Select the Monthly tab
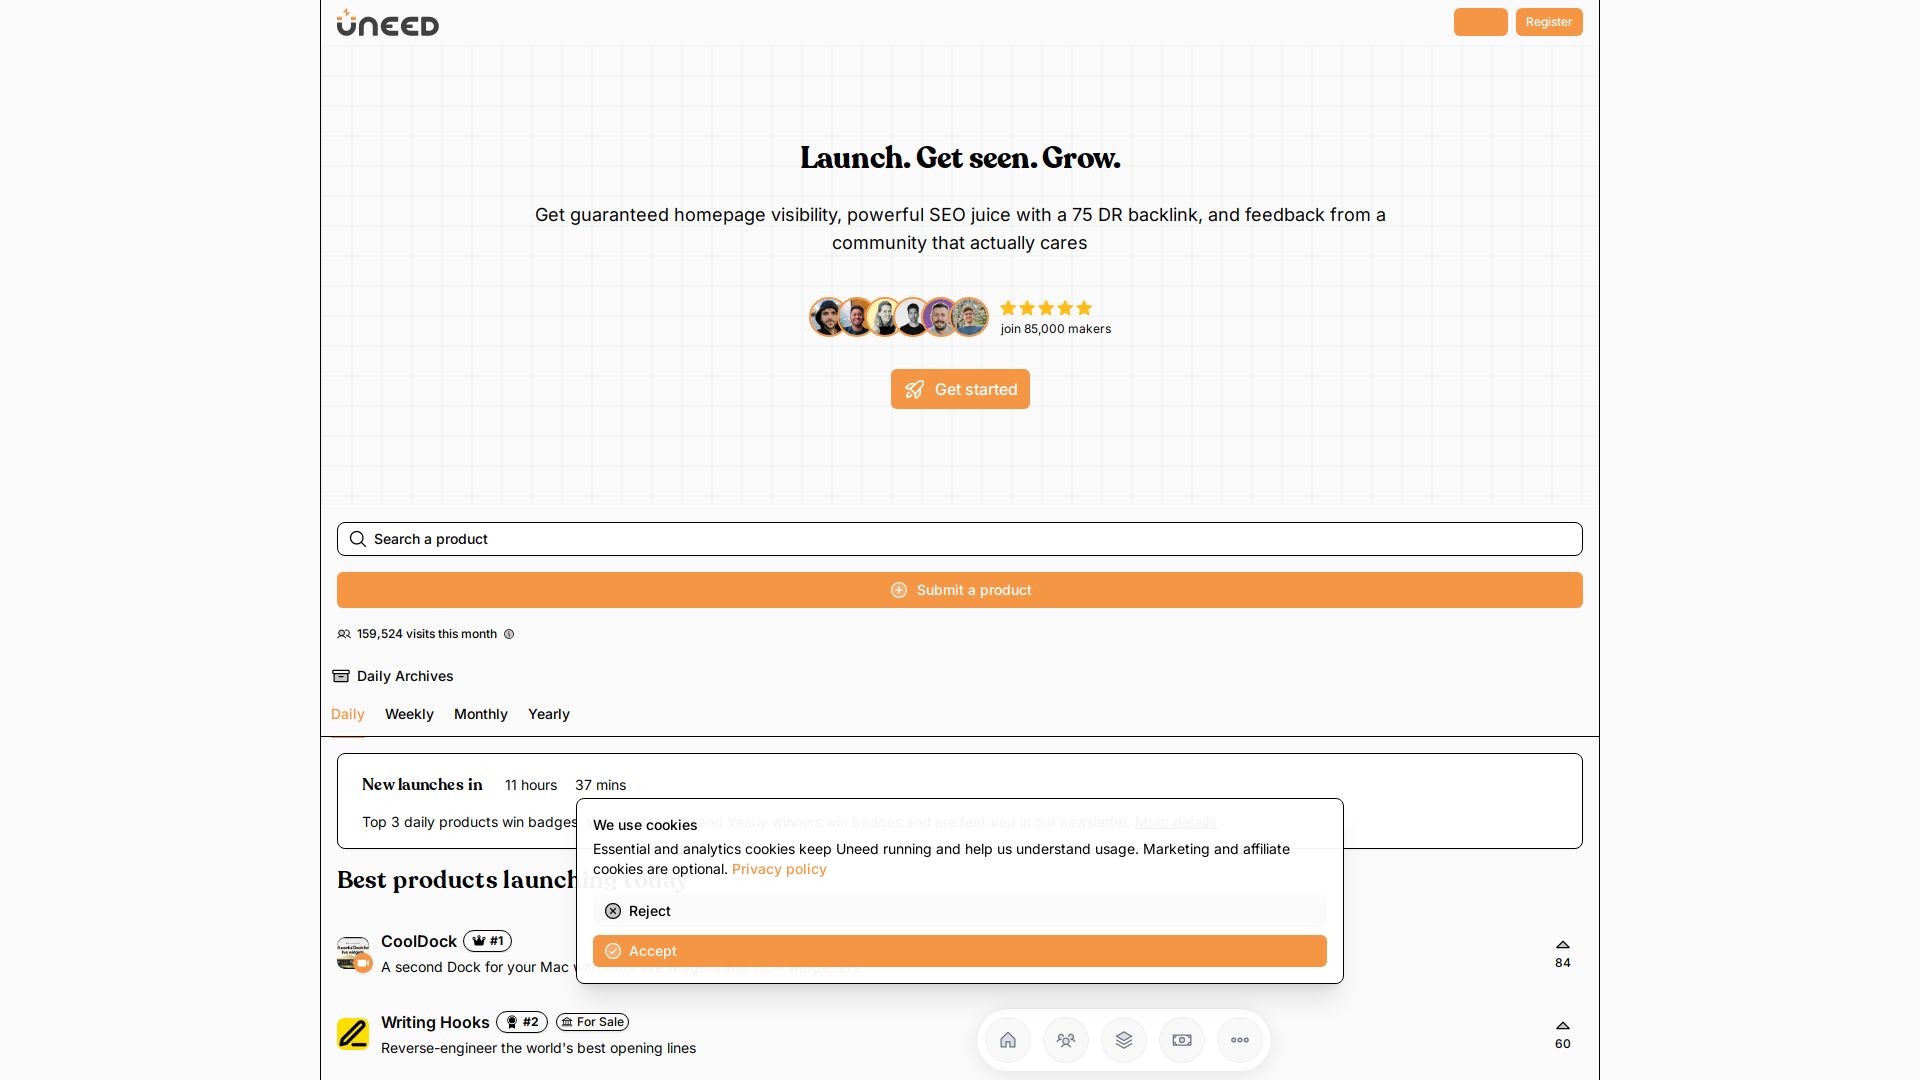Screen dimensions: 1920x1080 tap(481, 714)
